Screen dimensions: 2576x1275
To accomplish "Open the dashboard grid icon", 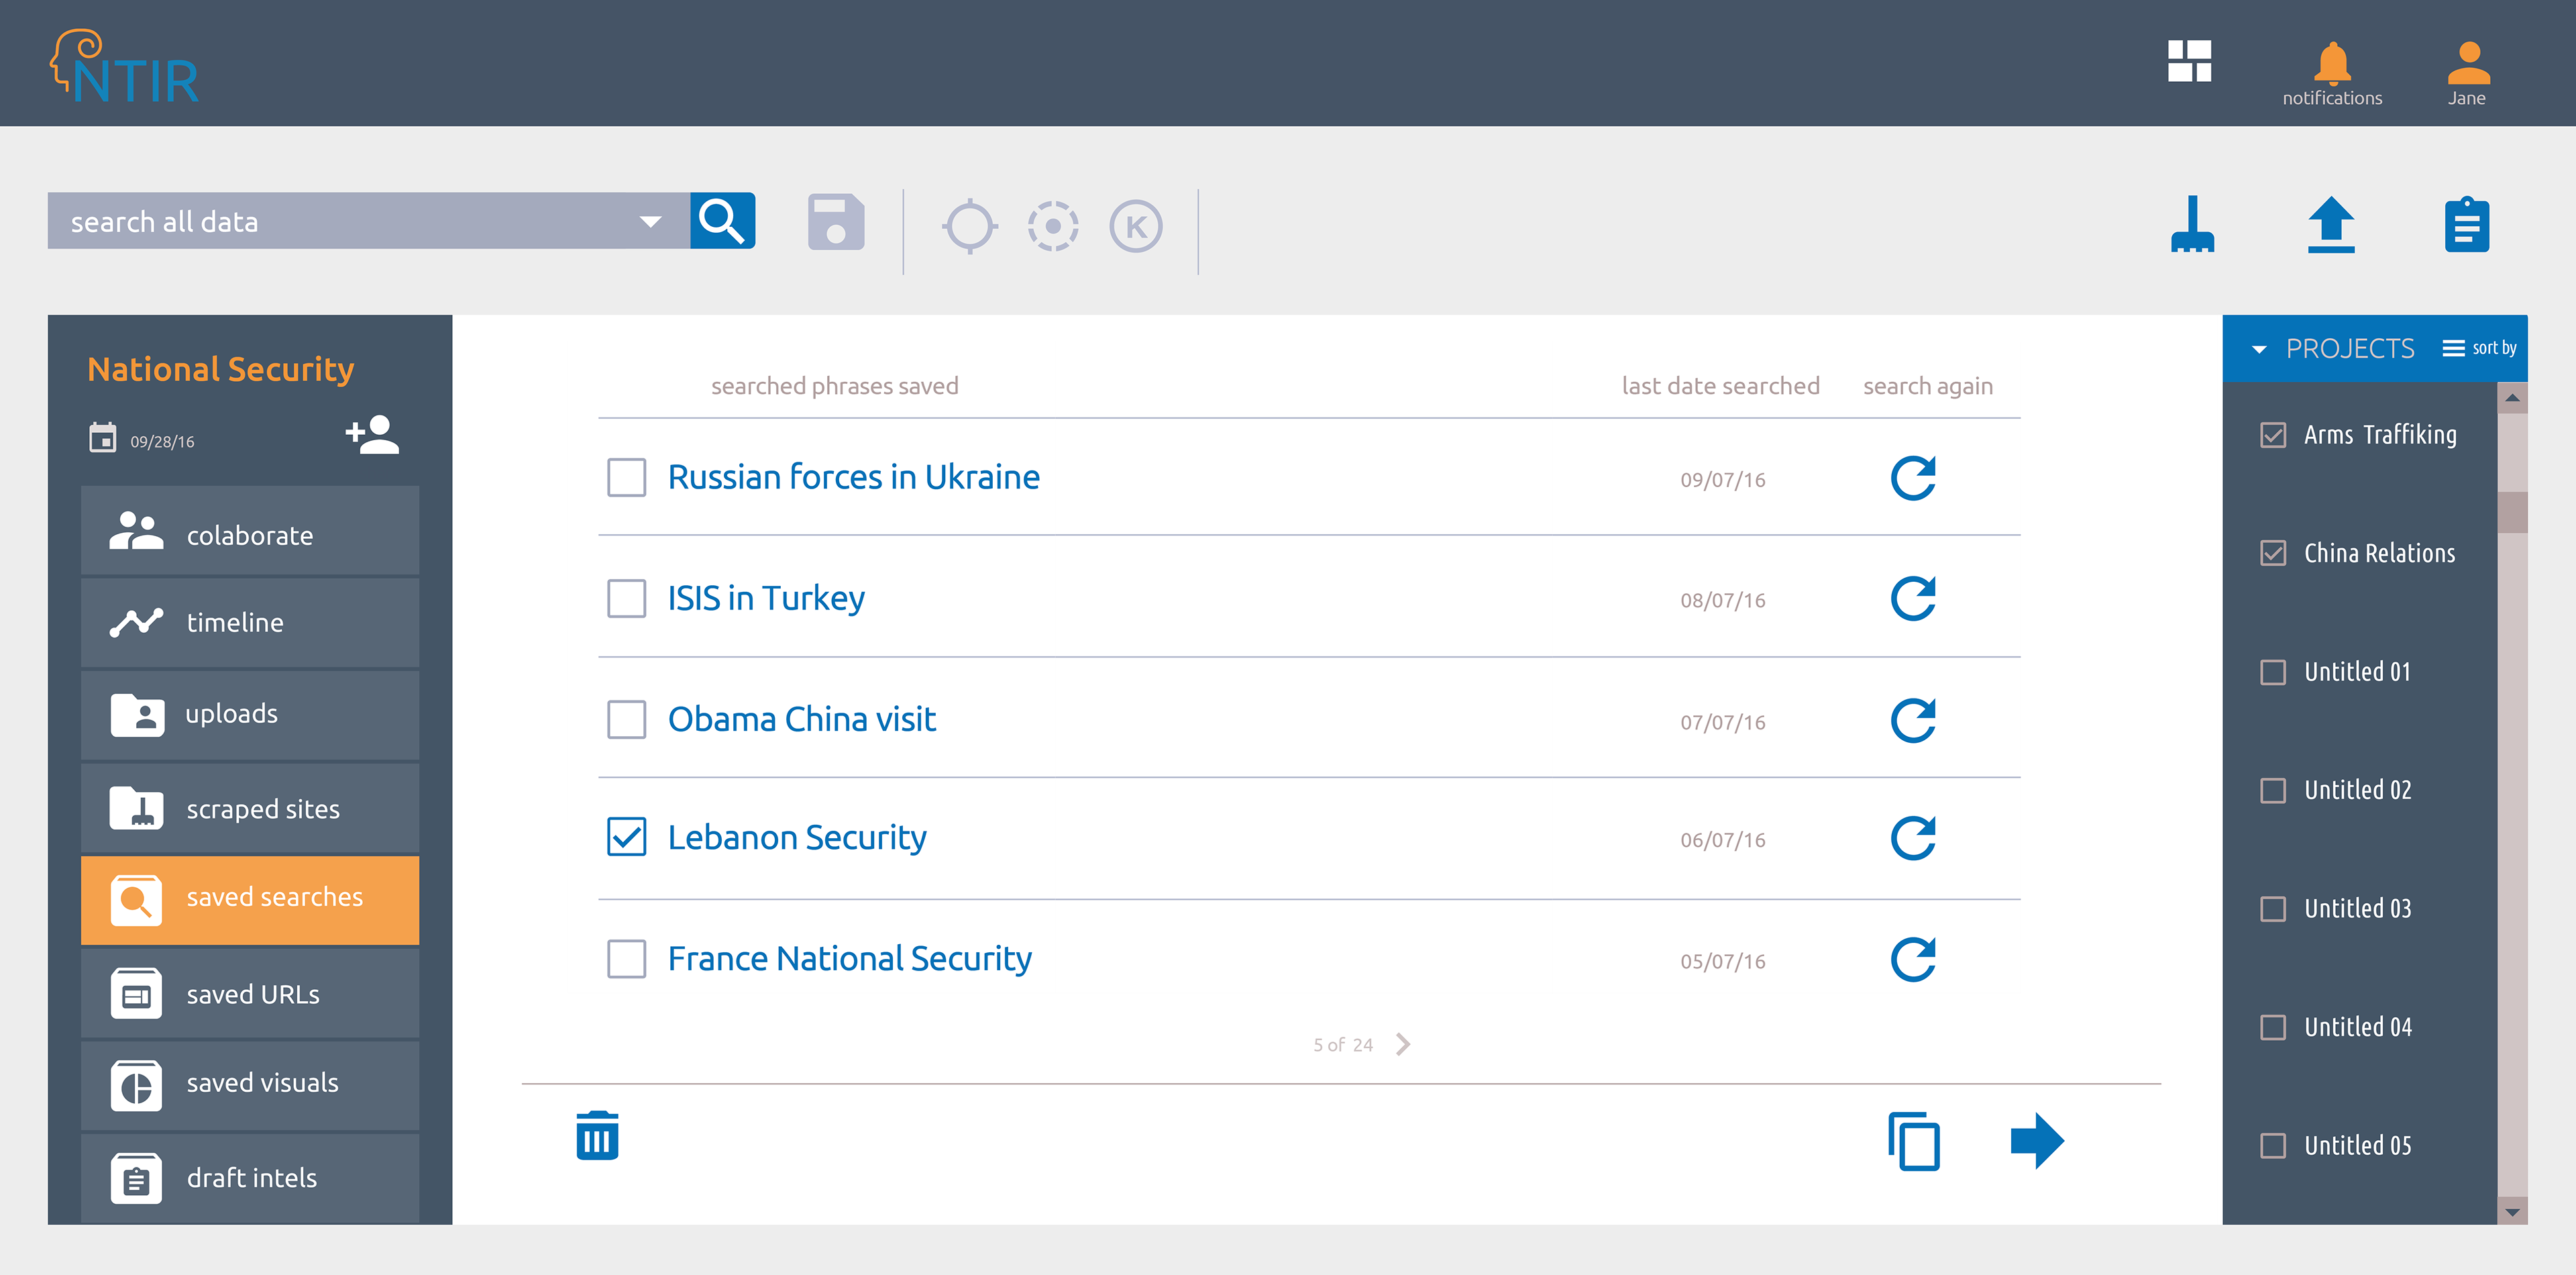I will [2189, 61].
